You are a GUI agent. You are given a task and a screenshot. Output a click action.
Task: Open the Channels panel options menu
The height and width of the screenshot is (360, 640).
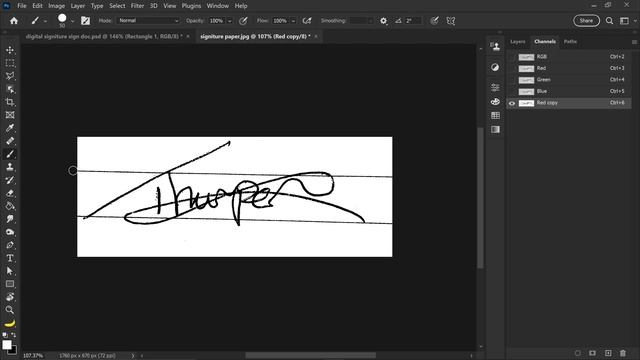(634, 42)
